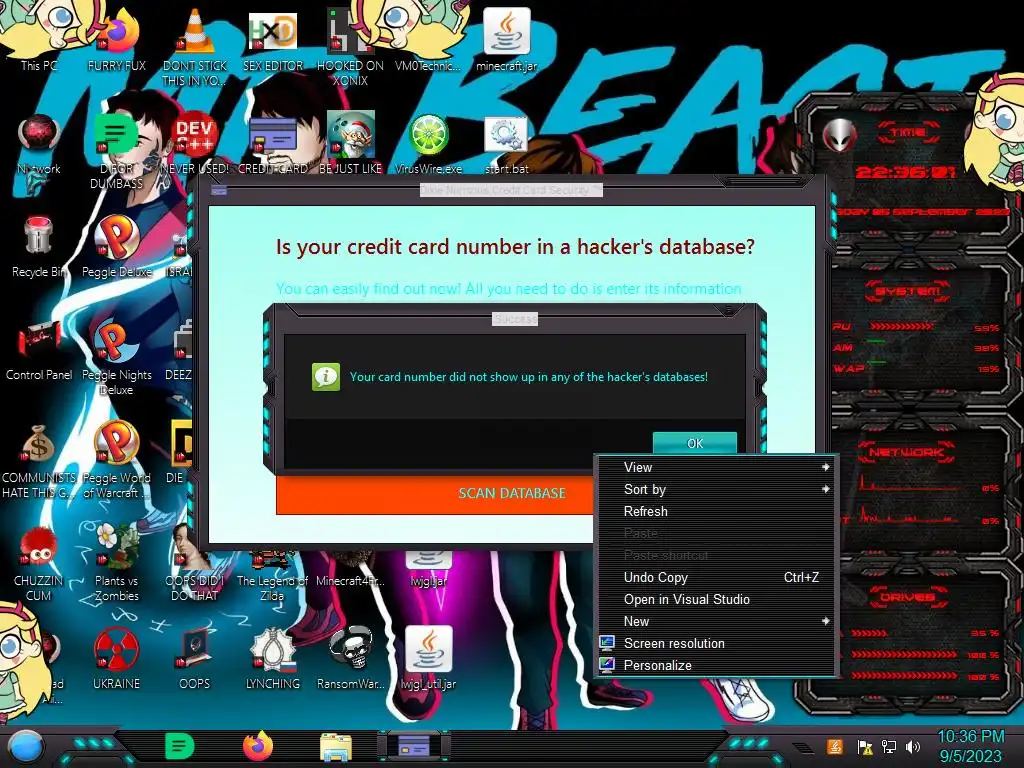Open the Action Center flag tray icon
The width and height of the screenshot is (1024, 768).
point(865,746)
